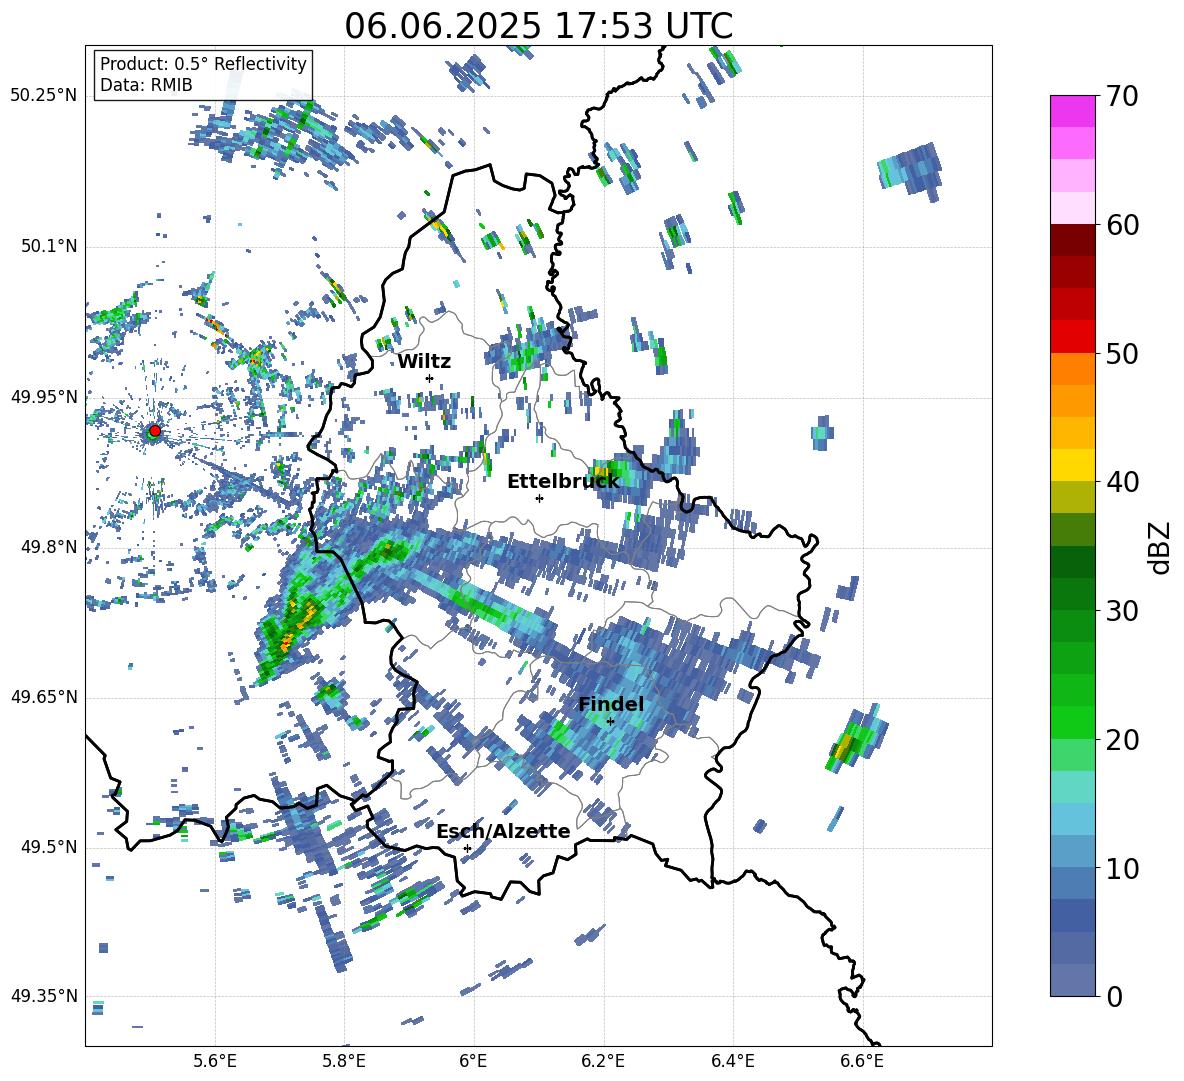Screen dimensions: 1184x1081
Task: Click the 6°E longitude label
Action: pyautogui.click(x=473, y=1061)
